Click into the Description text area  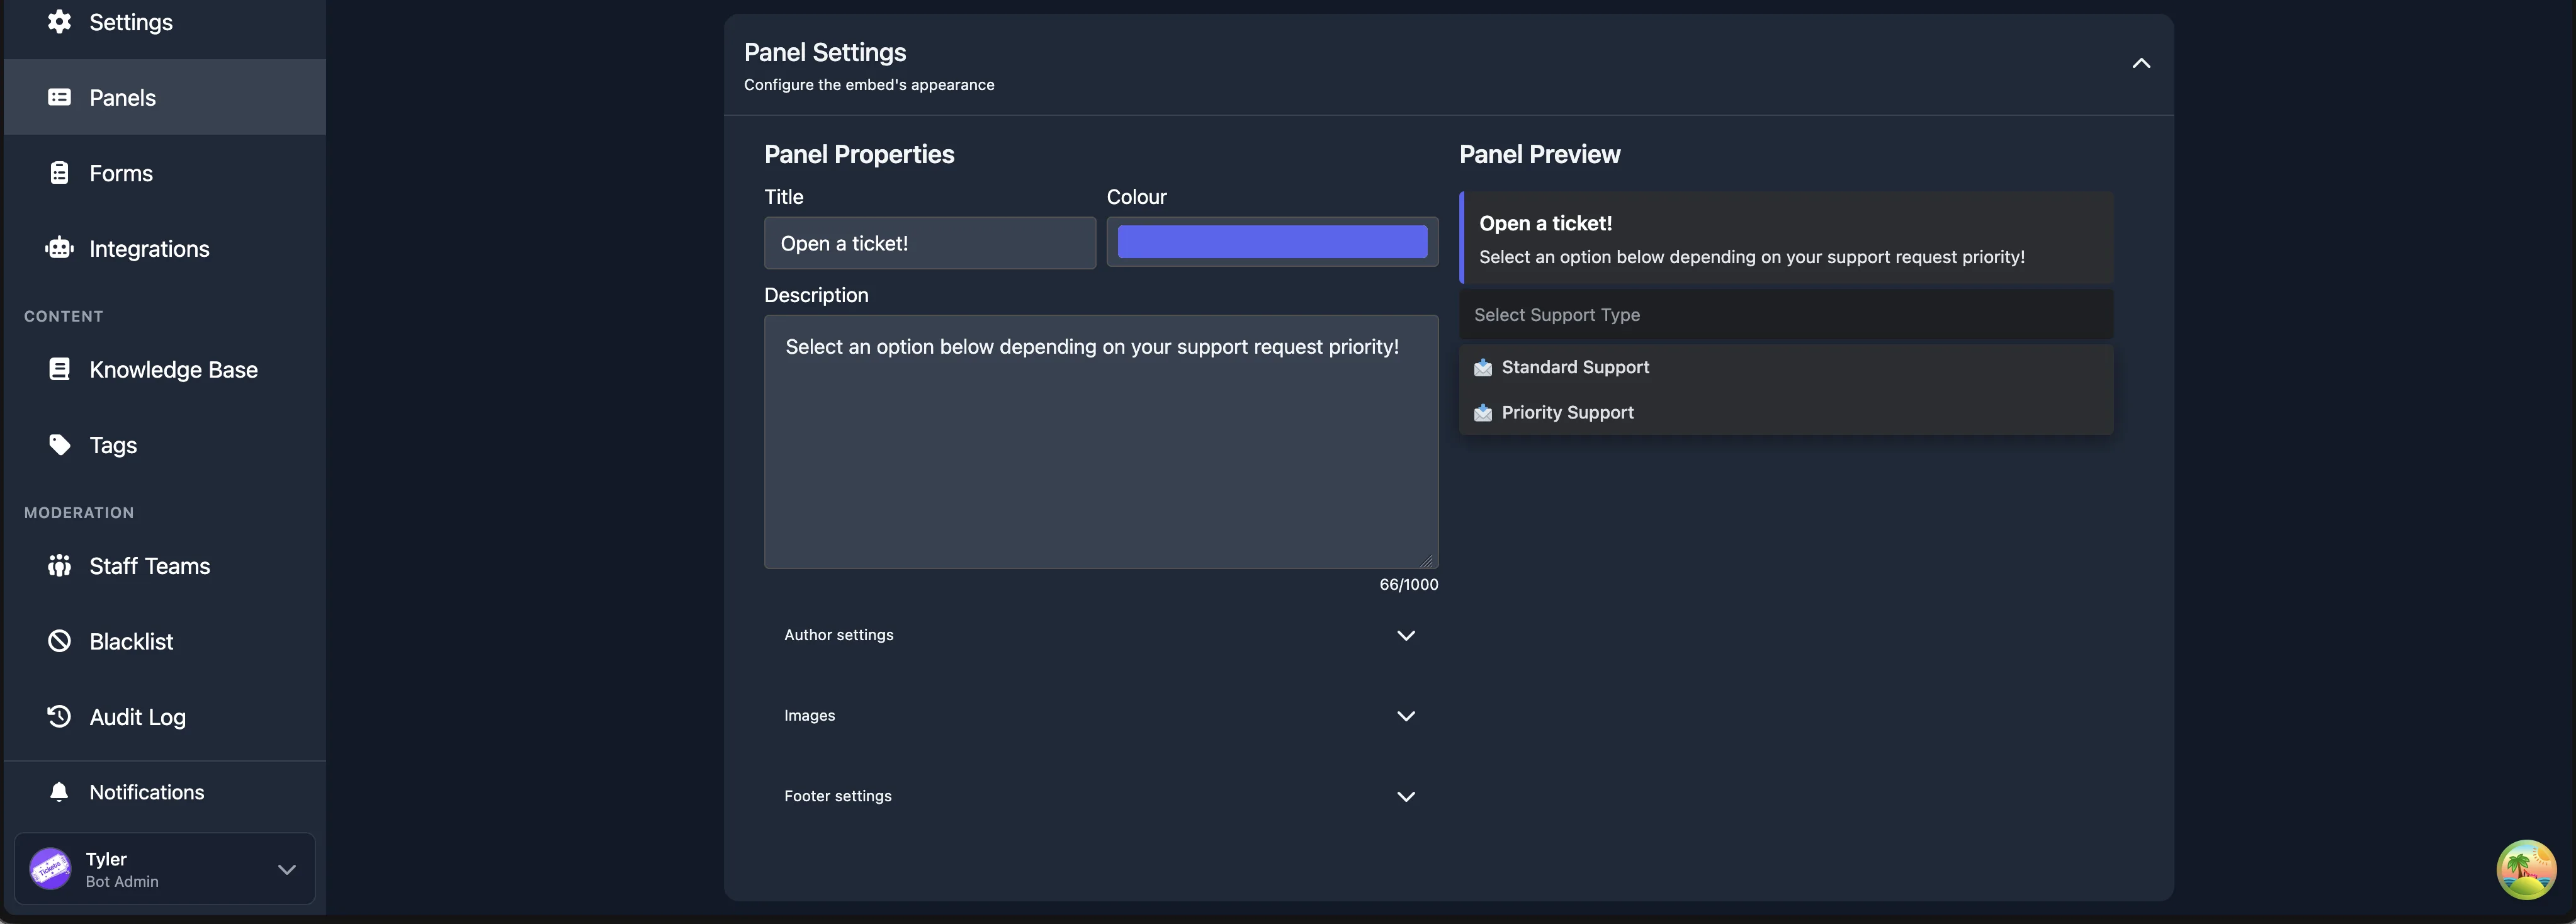1101,442
